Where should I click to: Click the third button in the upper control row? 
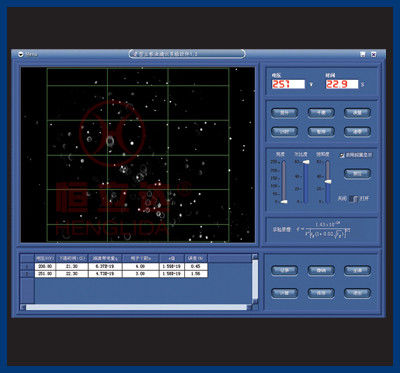point(357,113)
